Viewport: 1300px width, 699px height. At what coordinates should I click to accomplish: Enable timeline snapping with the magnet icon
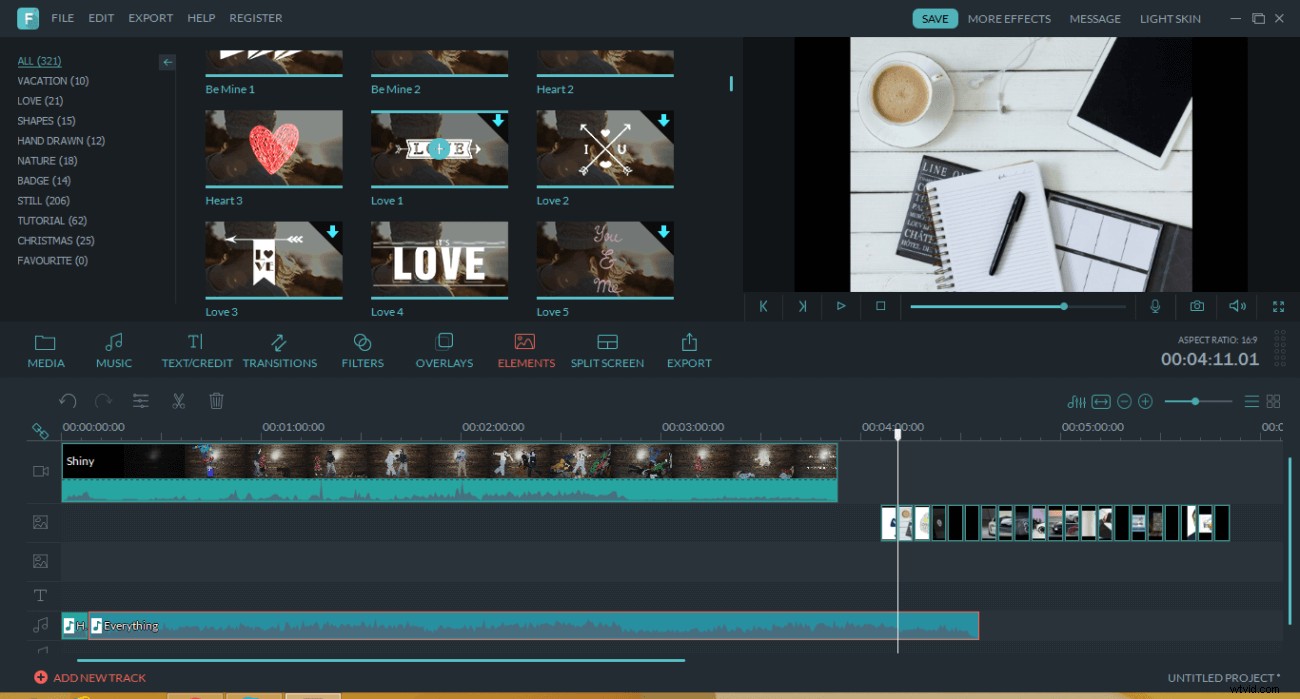point(41,432)
